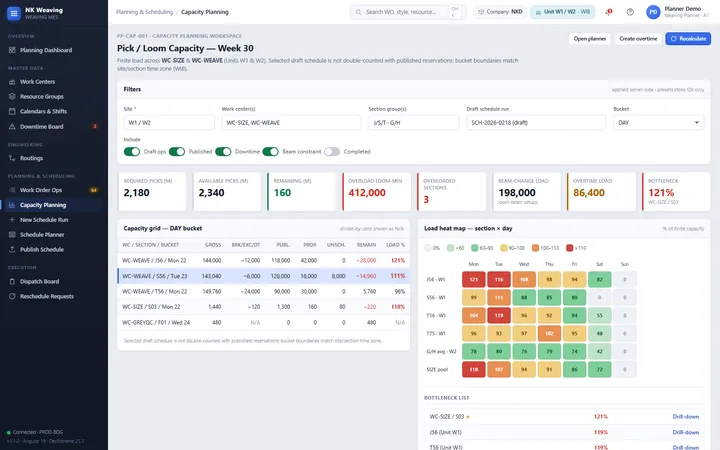Click the Overloaded Sections KPI card
720x450 pixels.
pos(451,191)
